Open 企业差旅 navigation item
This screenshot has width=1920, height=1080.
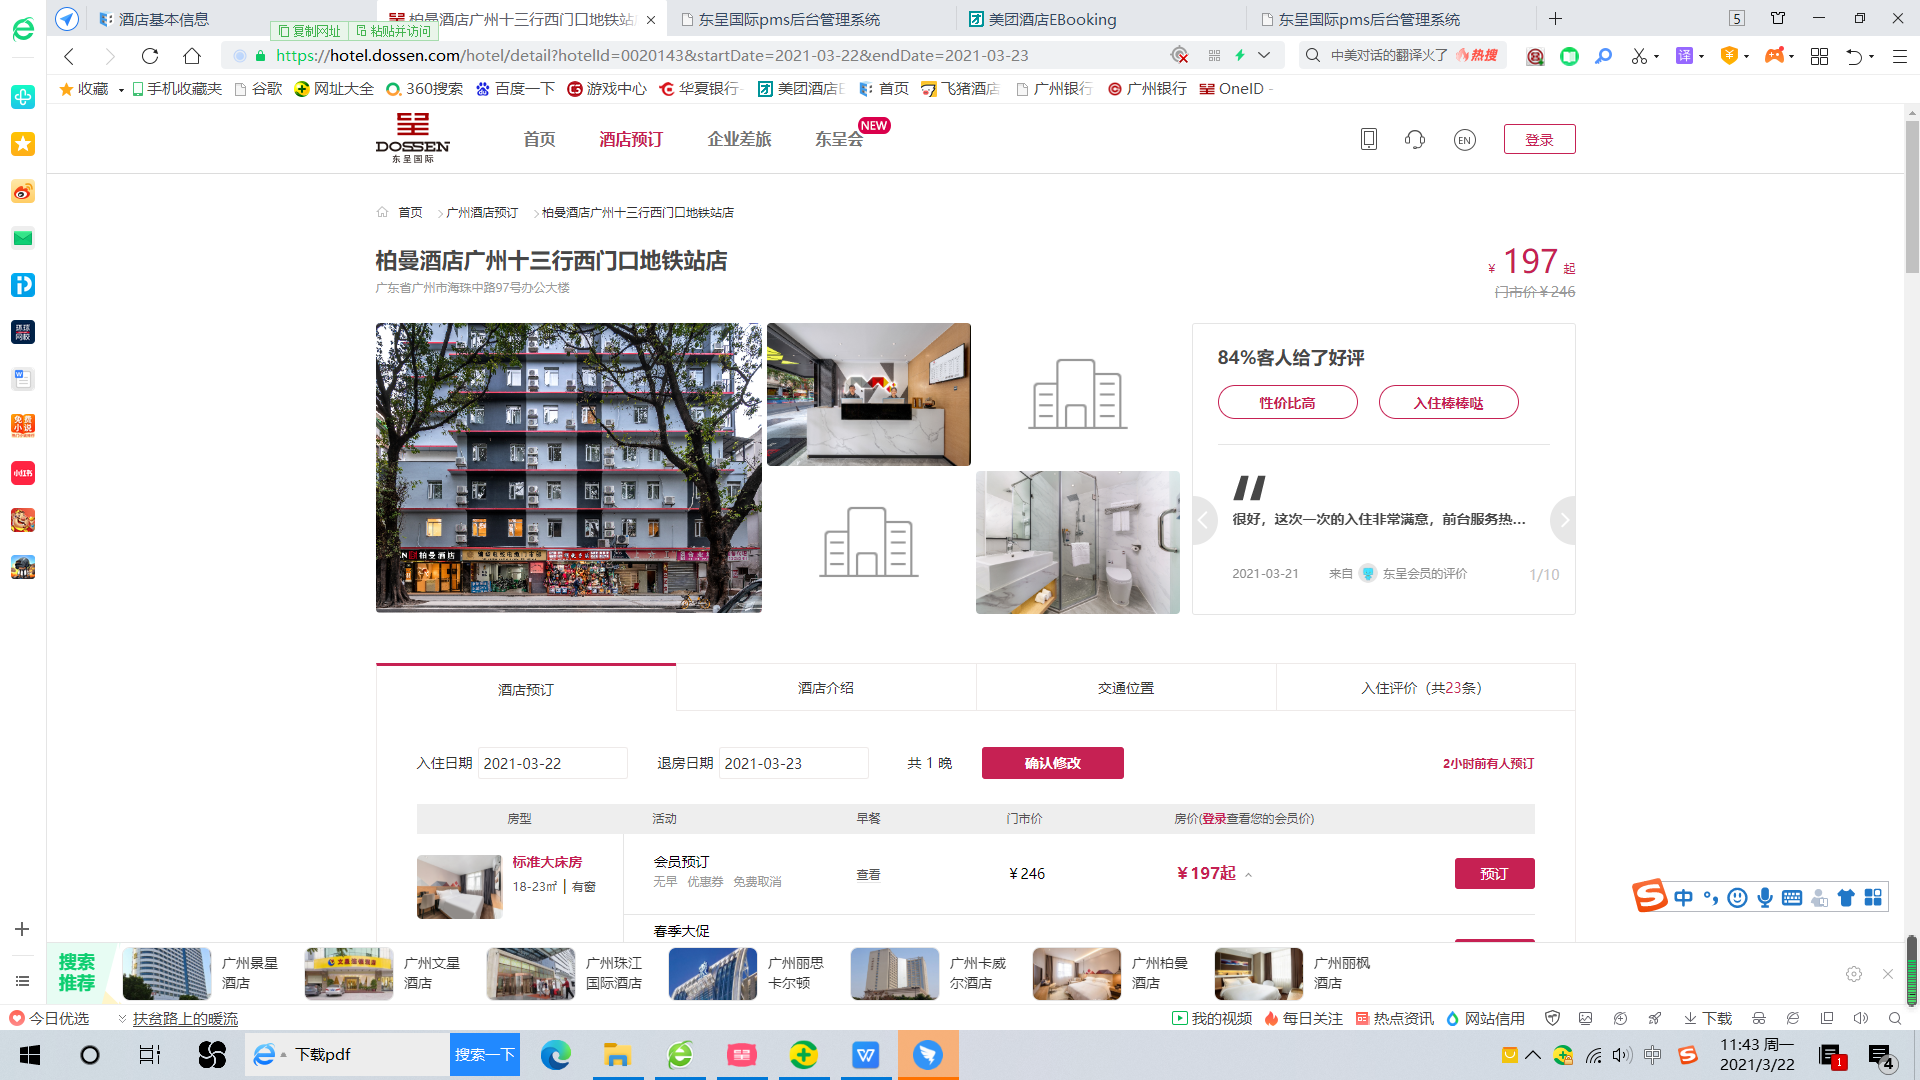point(739,139)
